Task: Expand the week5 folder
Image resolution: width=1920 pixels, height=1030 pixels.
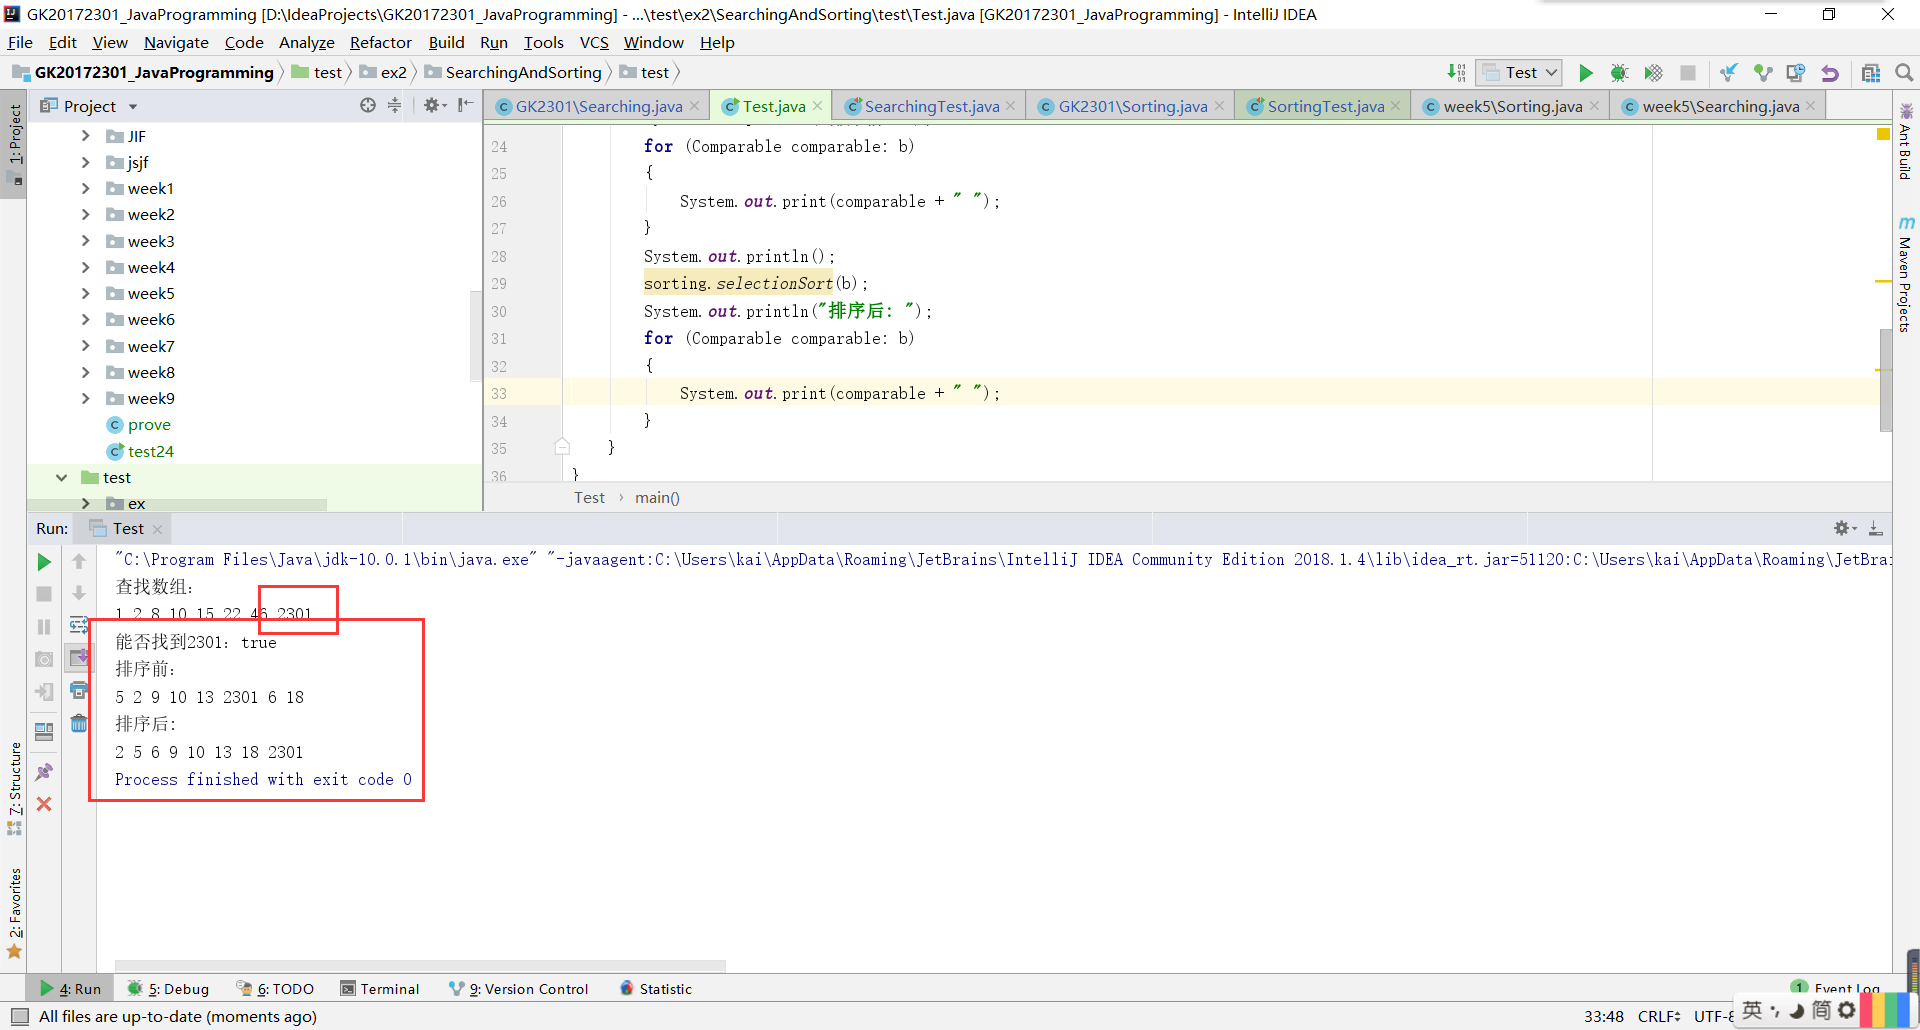Action: click(86, 293)
